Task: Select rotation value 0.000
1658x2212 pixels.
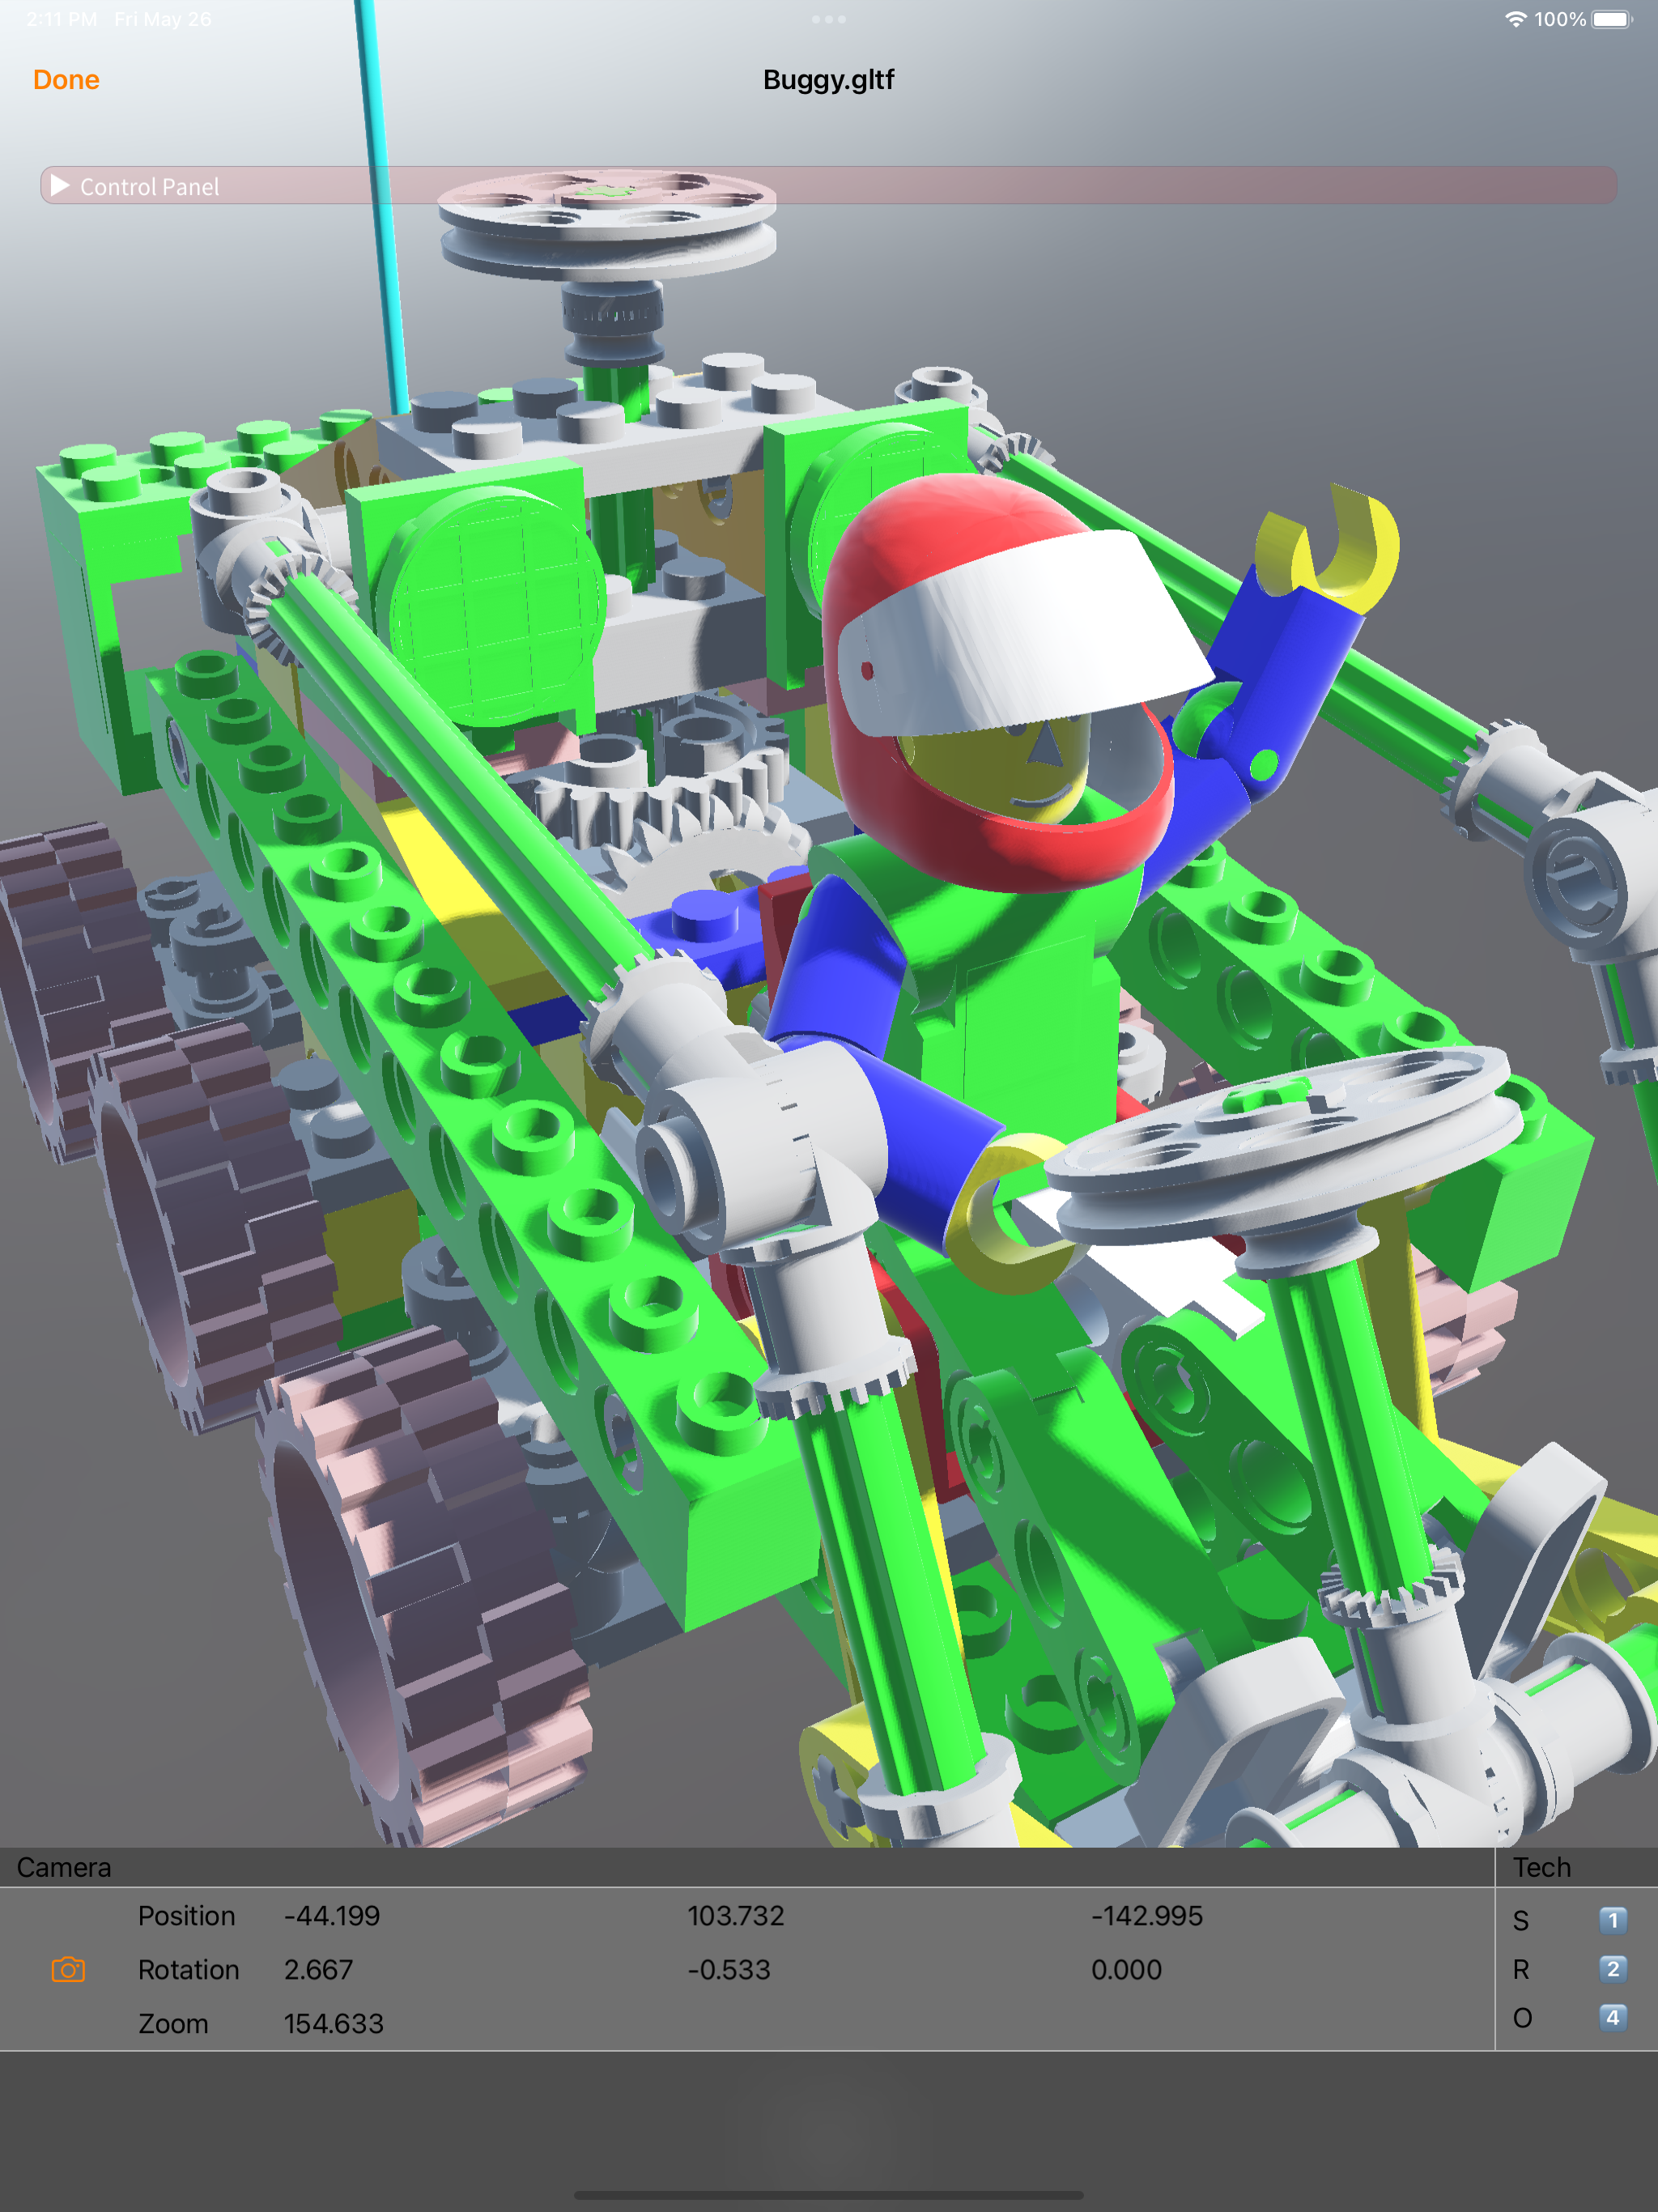Action: 1126,1970
